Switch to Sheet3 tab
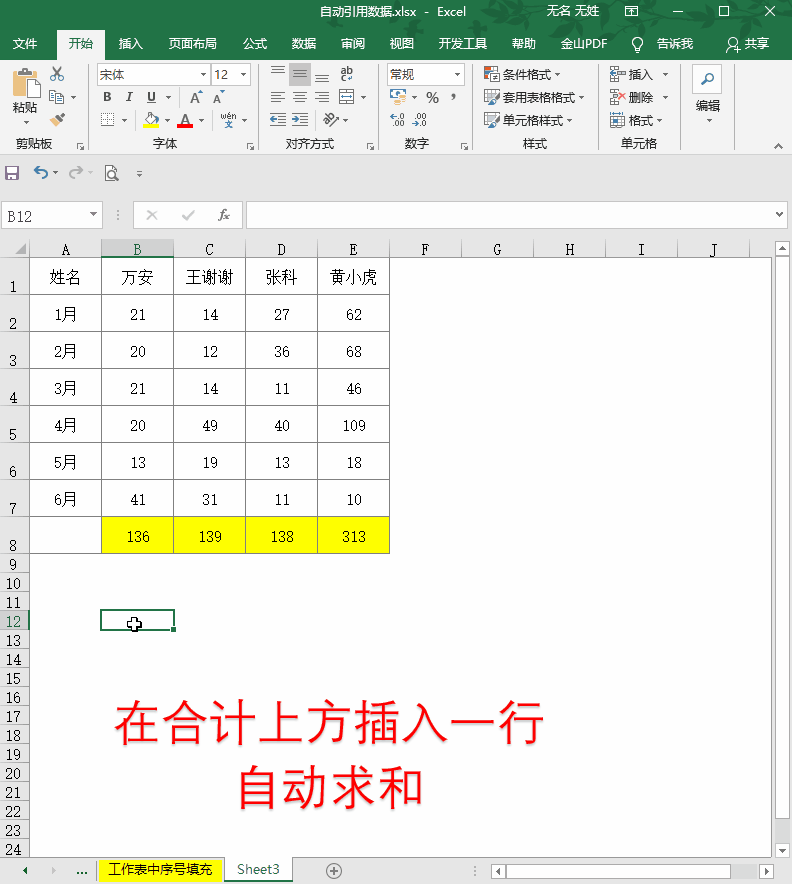This screenshot has width=792, height=884. click(258, 869)
